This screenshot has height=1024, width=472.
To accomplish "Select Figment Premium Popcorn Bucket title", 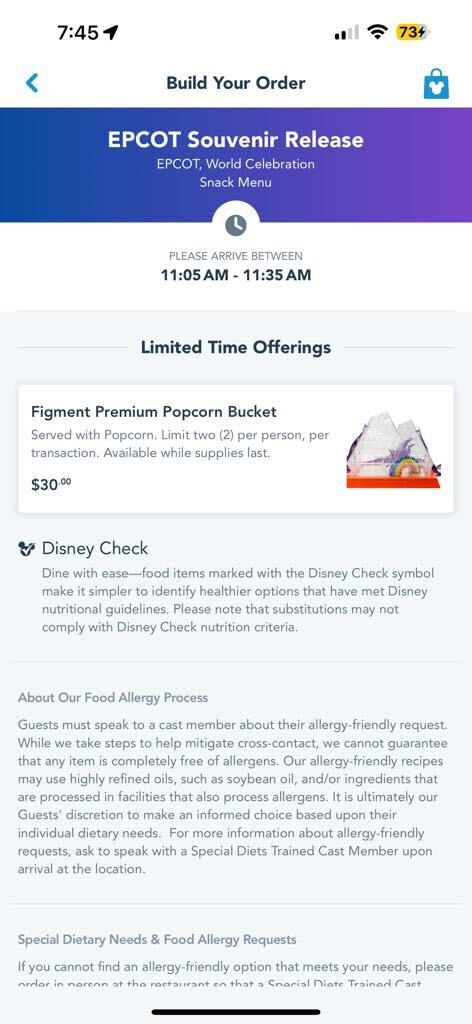I will click(x=154, y=411).
